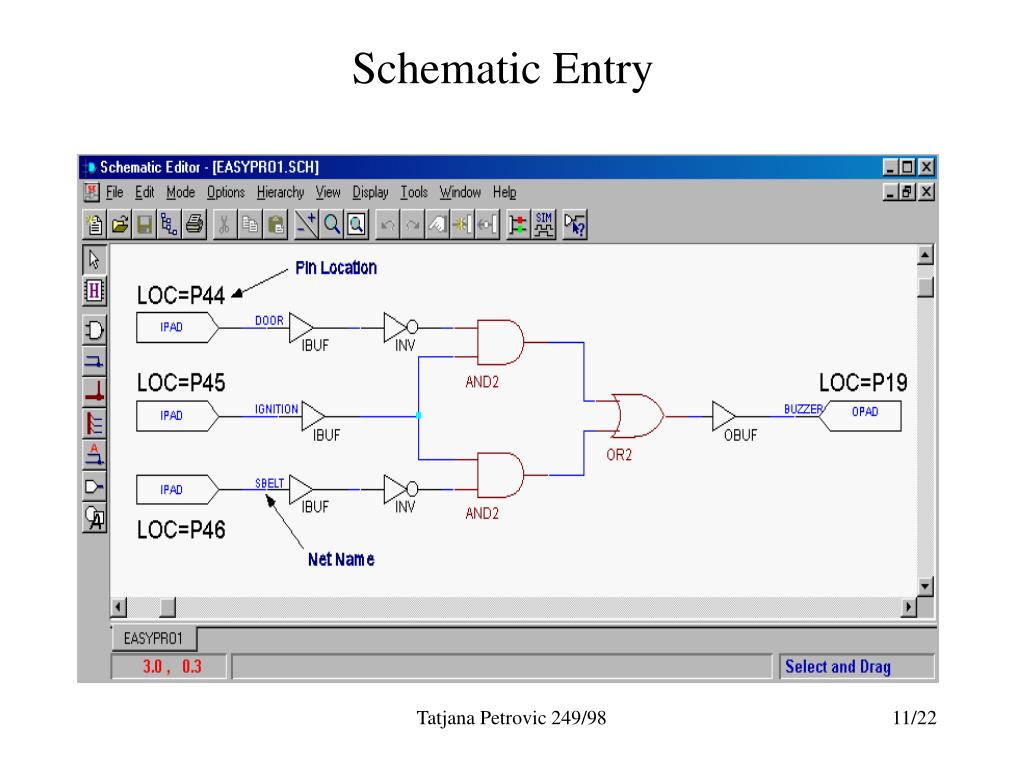This screenshot has width=1024, height=768.
Task: Choose the draw wire tool in sidebar
Action: point(94,361)
